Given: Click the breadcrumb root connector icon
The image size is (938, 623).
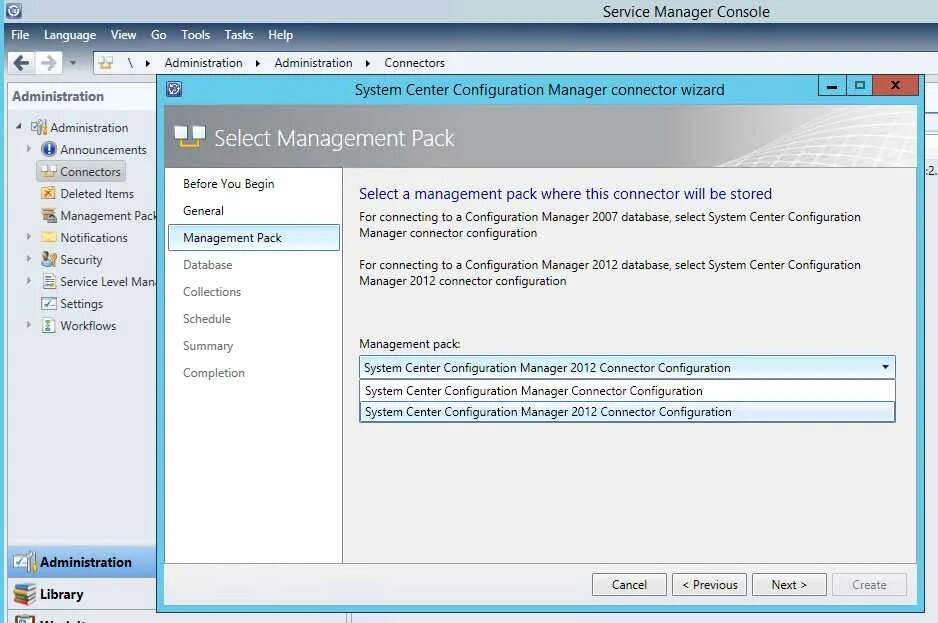Looking at the screenshot, I should coord(106,63).
